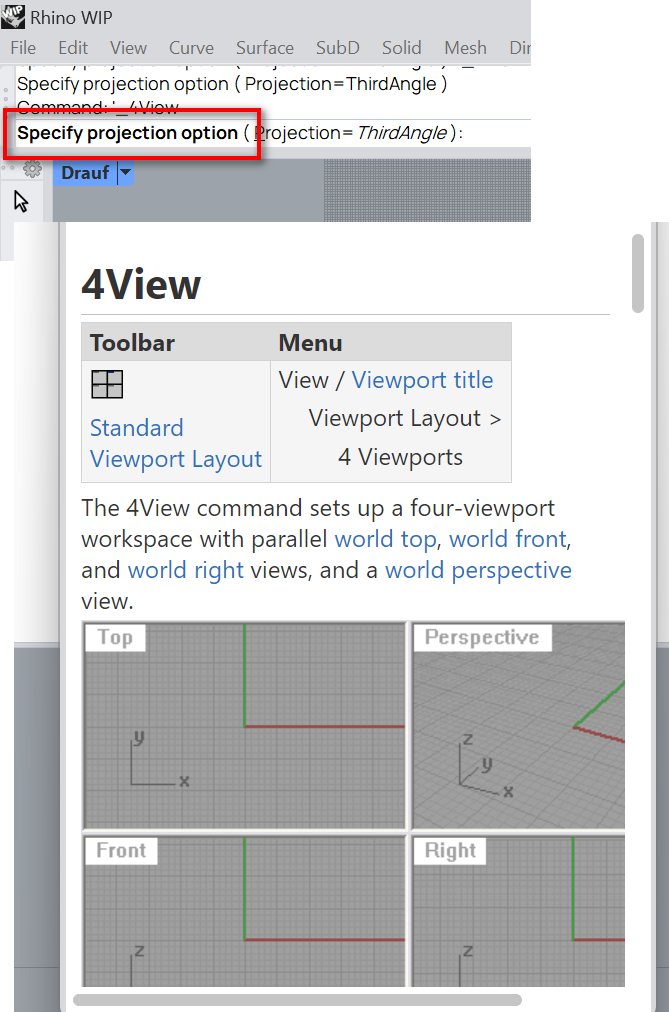Click the vertical scrollbar of help panel
This screenshot has width=669, height=1012.
pos(638,274)
